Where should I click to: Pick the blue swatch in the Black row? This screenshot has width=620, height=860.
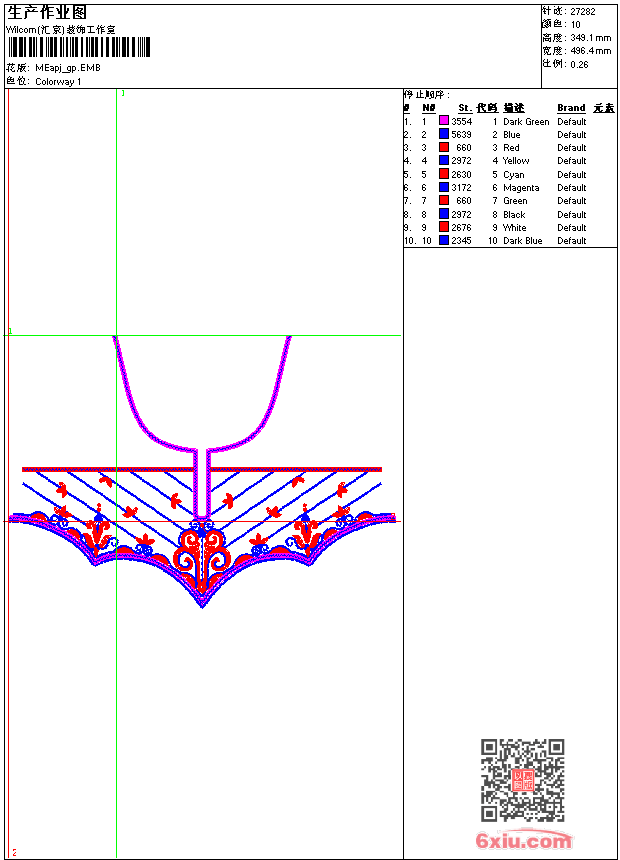point(444,214)
